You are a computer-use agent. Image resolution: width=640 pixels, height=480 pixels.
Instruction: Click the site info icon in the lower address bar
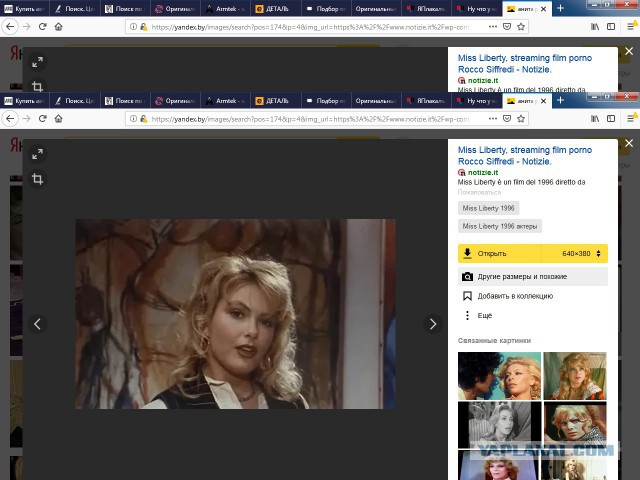pos(133,119)
